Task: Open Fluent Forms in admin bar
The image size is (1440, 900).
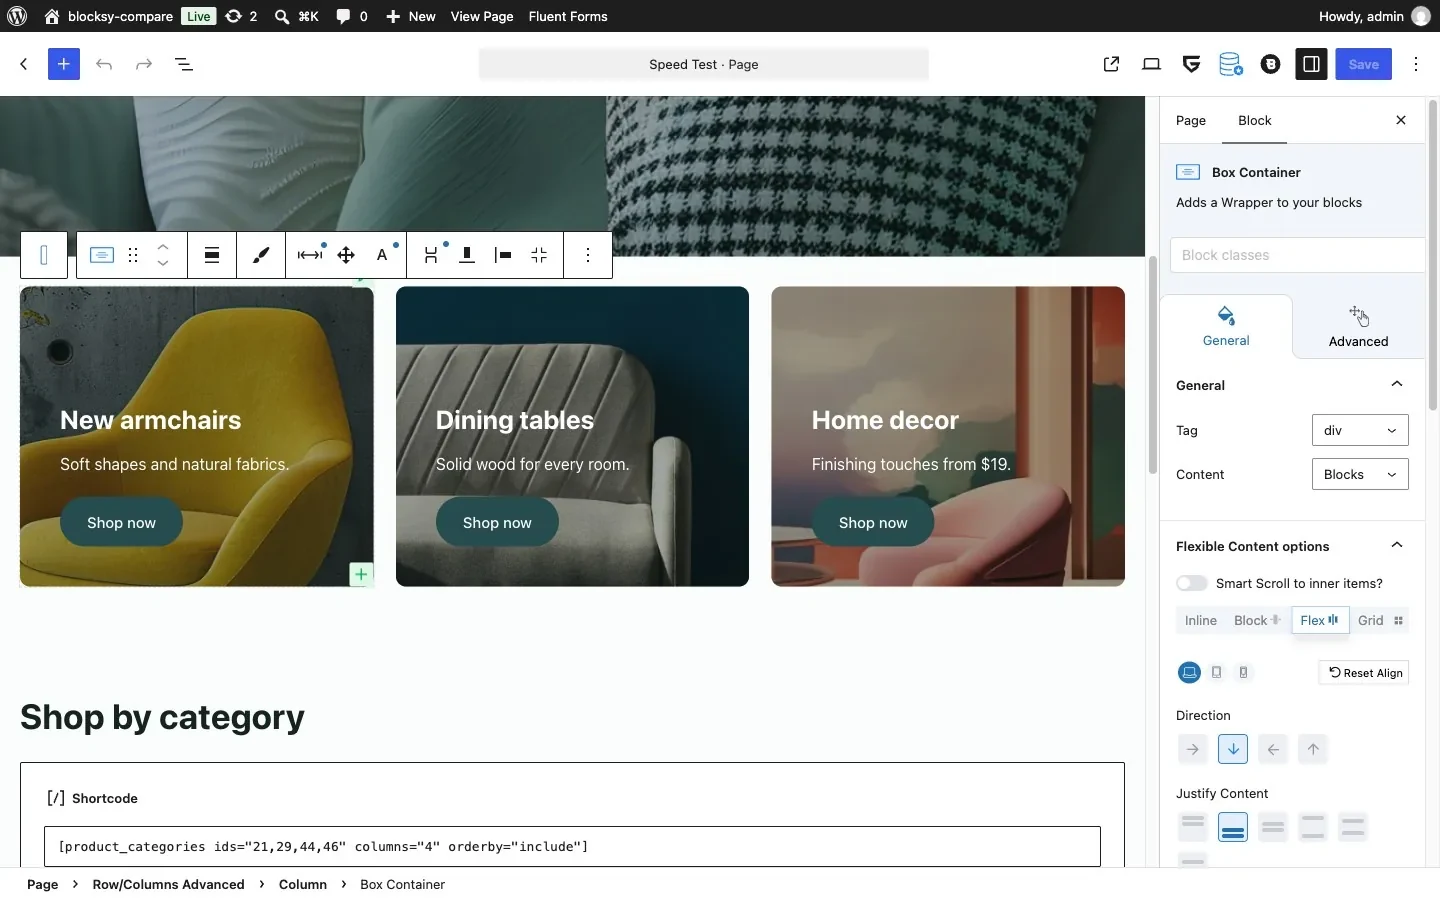Action: [x=568, y=16]
